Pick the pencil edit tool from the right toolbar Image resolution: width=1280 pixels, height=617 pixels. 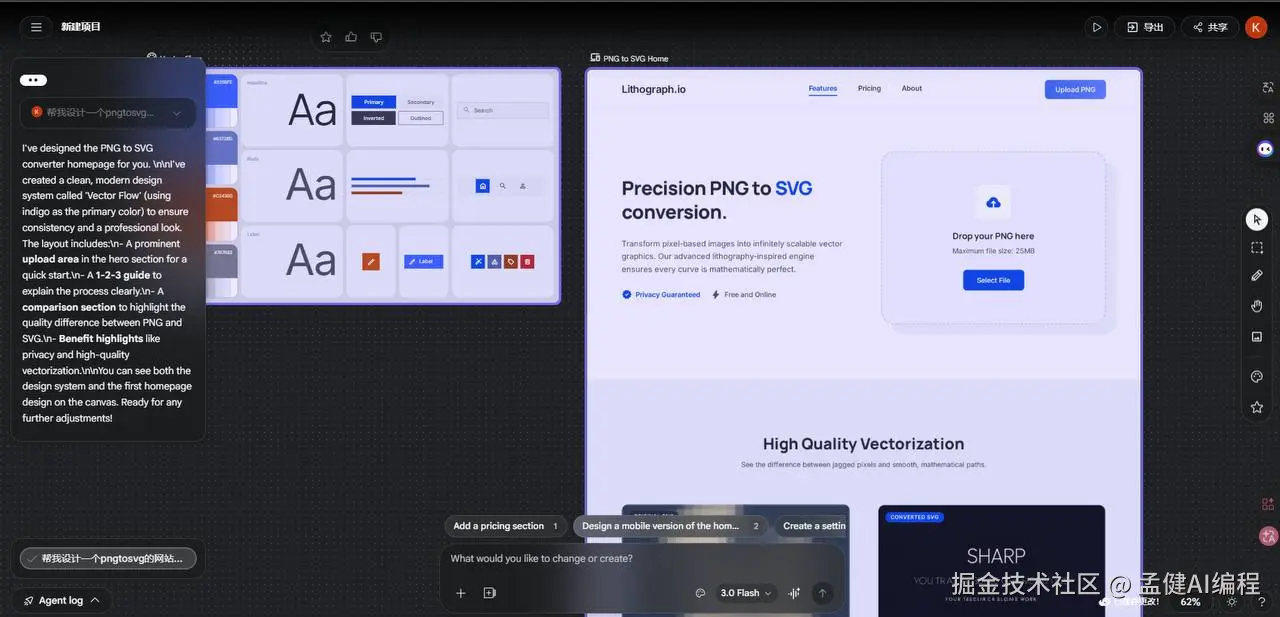[1256, 275]
